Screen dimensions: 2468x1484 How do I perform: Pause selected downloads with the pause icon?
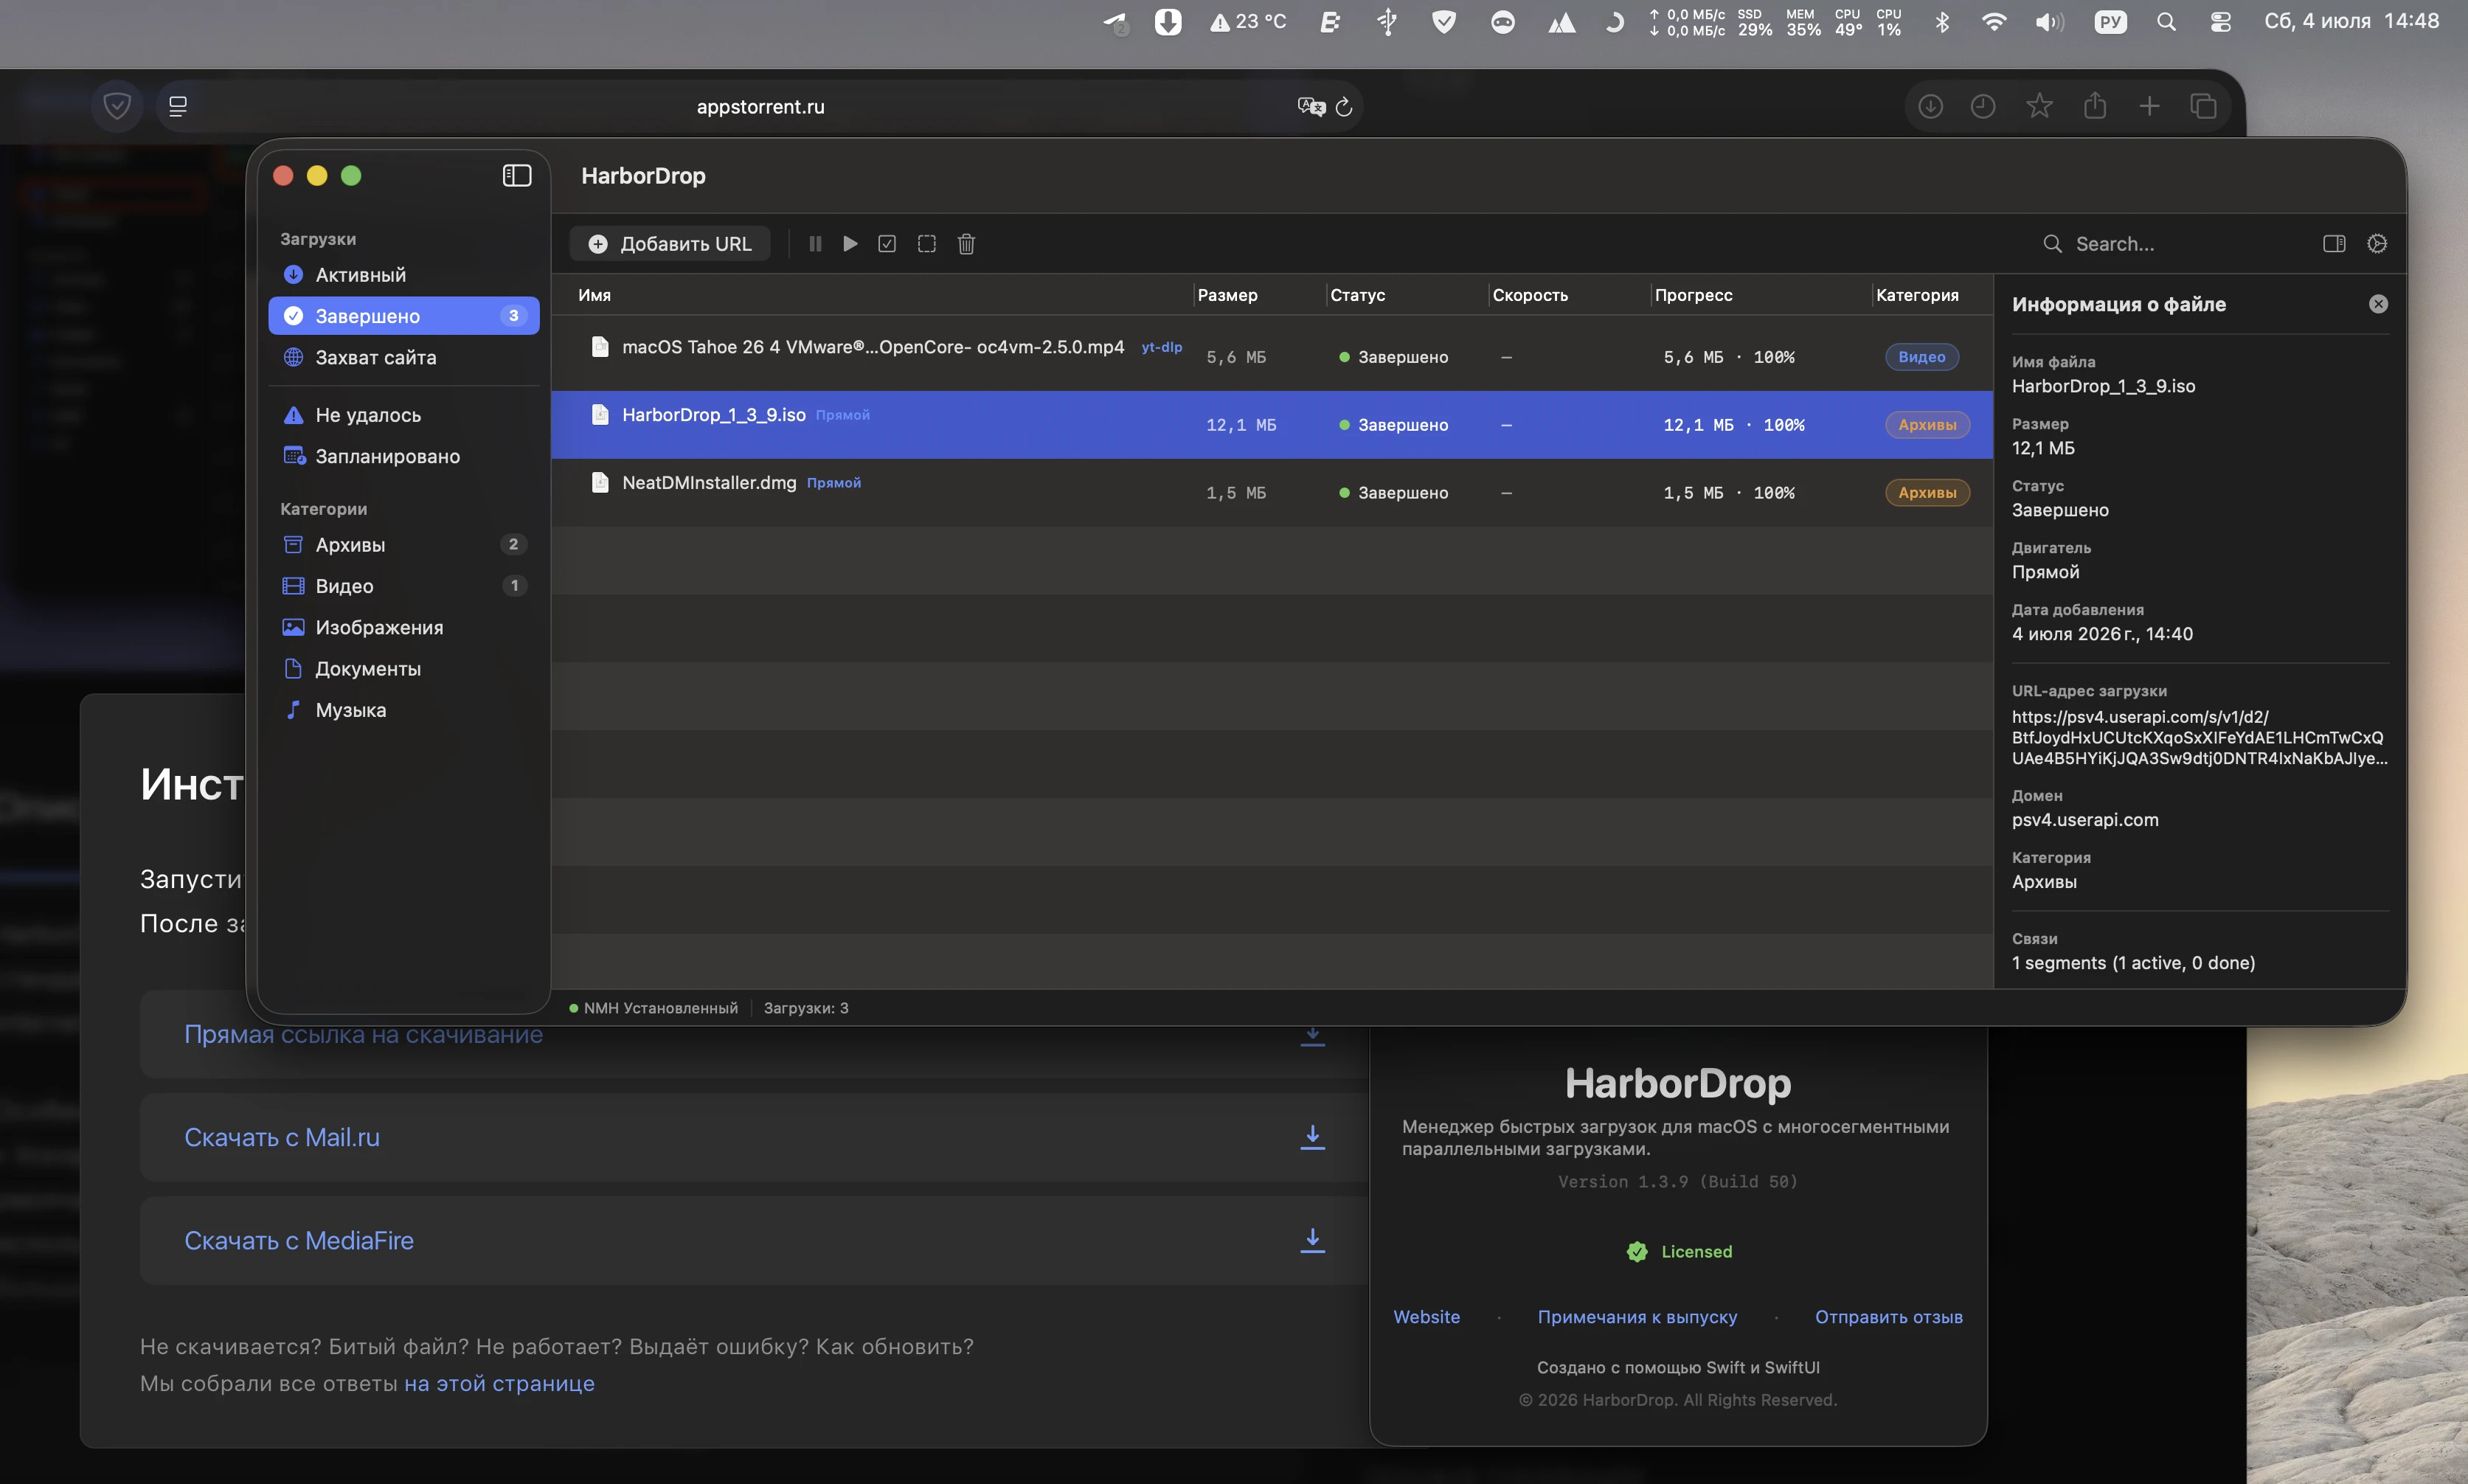point(815,244)
